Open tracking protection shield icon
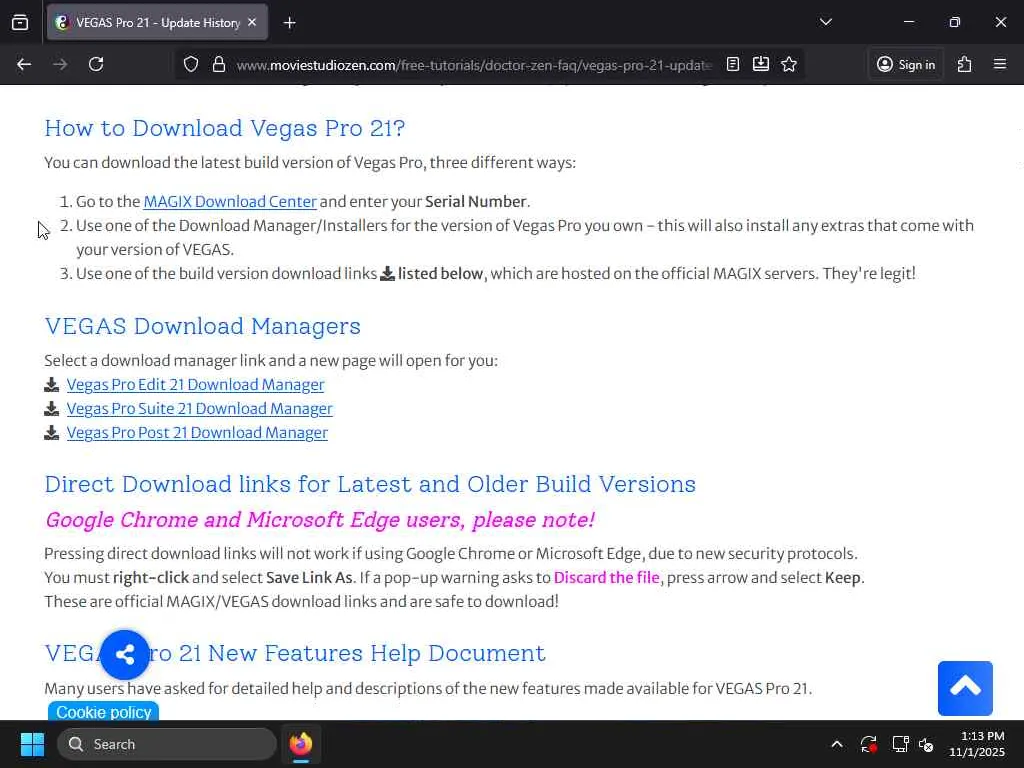1024x768 pixels. click(191, 64)
